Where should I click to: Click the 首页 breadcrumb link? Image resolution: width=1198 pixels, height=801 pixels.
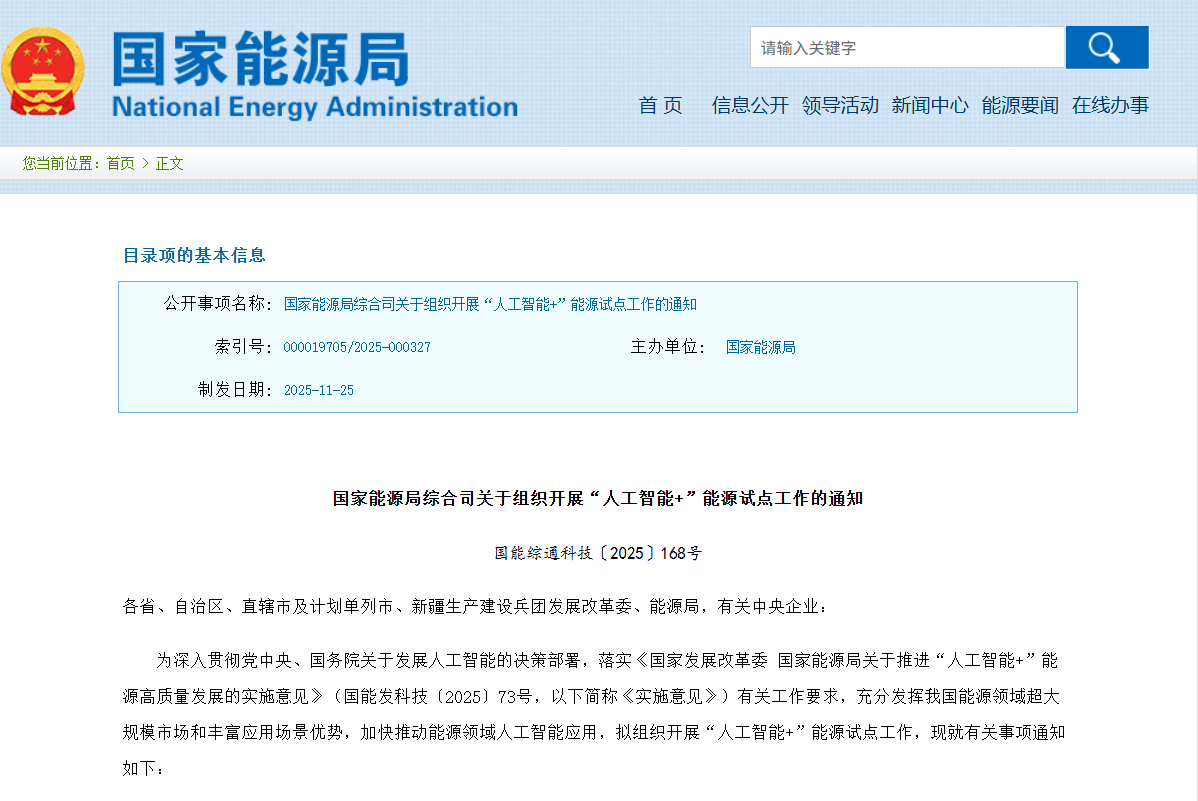tap(120, 163)
